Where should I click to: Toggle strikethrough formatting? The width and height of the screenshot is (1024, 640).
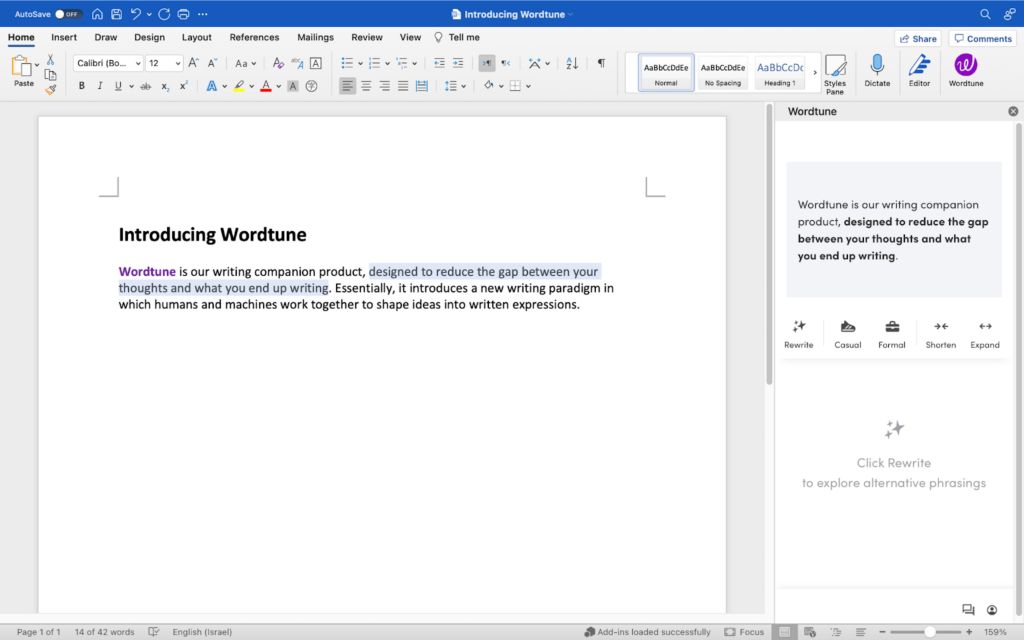(x=146, y=86)
